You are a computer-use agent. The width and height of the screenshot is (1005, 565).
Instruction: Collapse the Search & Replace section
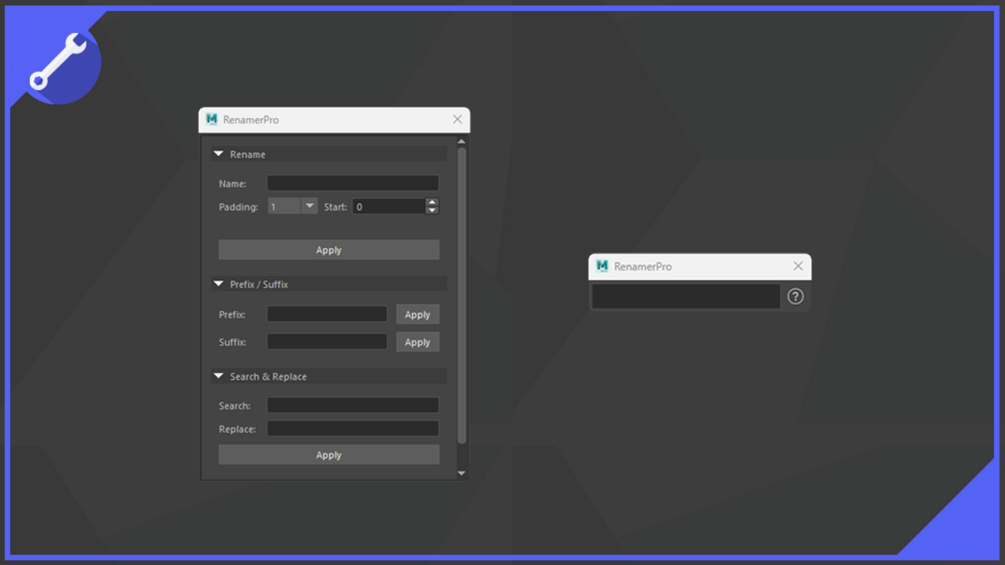219,376
